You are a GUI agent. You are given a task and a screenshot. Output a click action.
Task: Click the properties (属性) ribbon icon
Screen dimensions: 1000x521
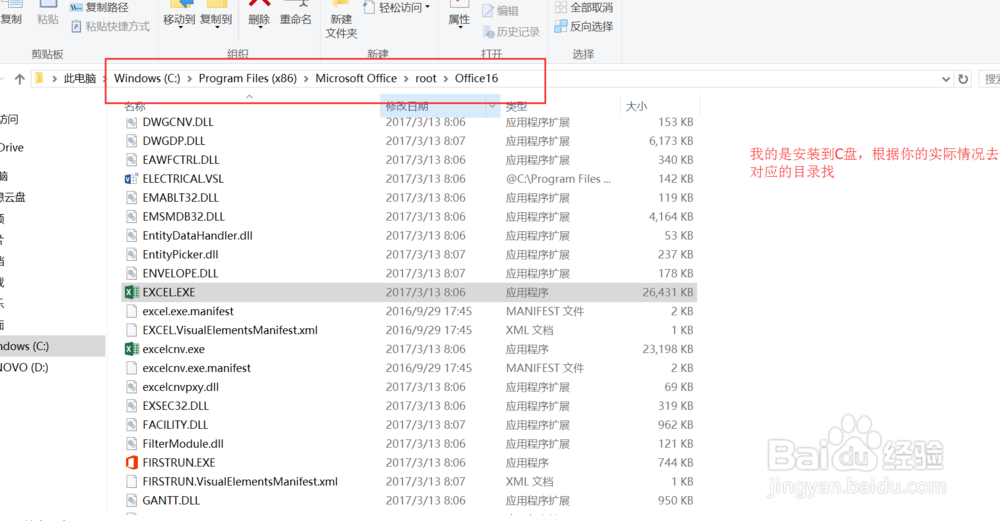(x=459, y=4)
